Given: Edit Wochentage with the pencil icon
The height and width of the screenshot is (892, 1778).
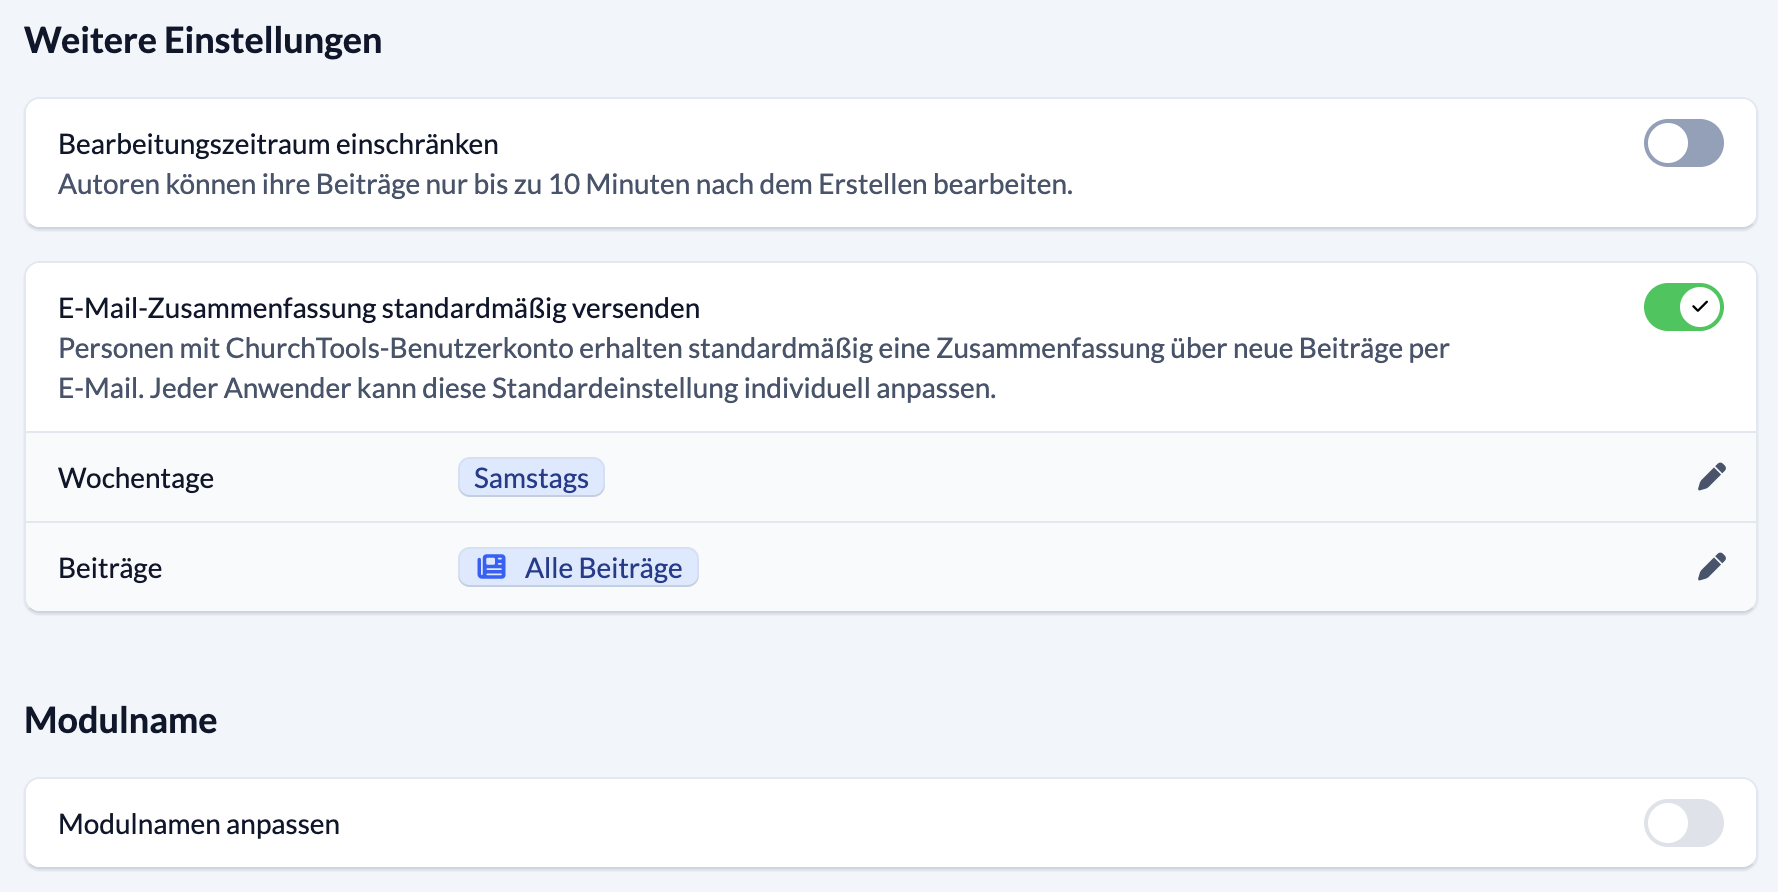Looking at the screenshot, I should point(1711,477).
